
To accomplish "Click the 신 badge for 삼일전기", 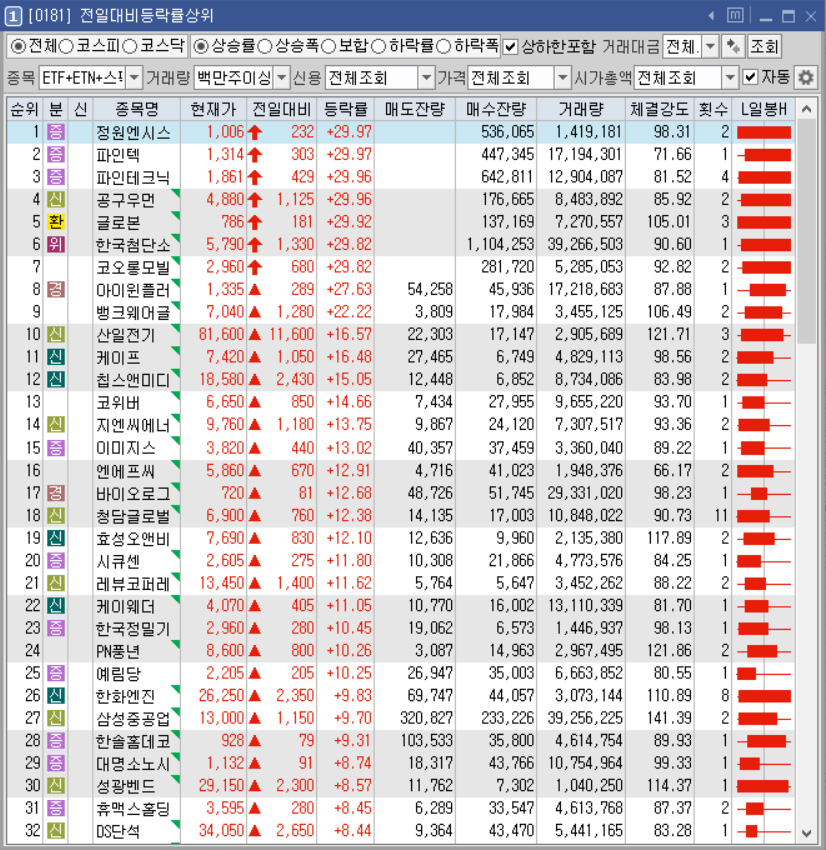I will [x=56, y=334].
